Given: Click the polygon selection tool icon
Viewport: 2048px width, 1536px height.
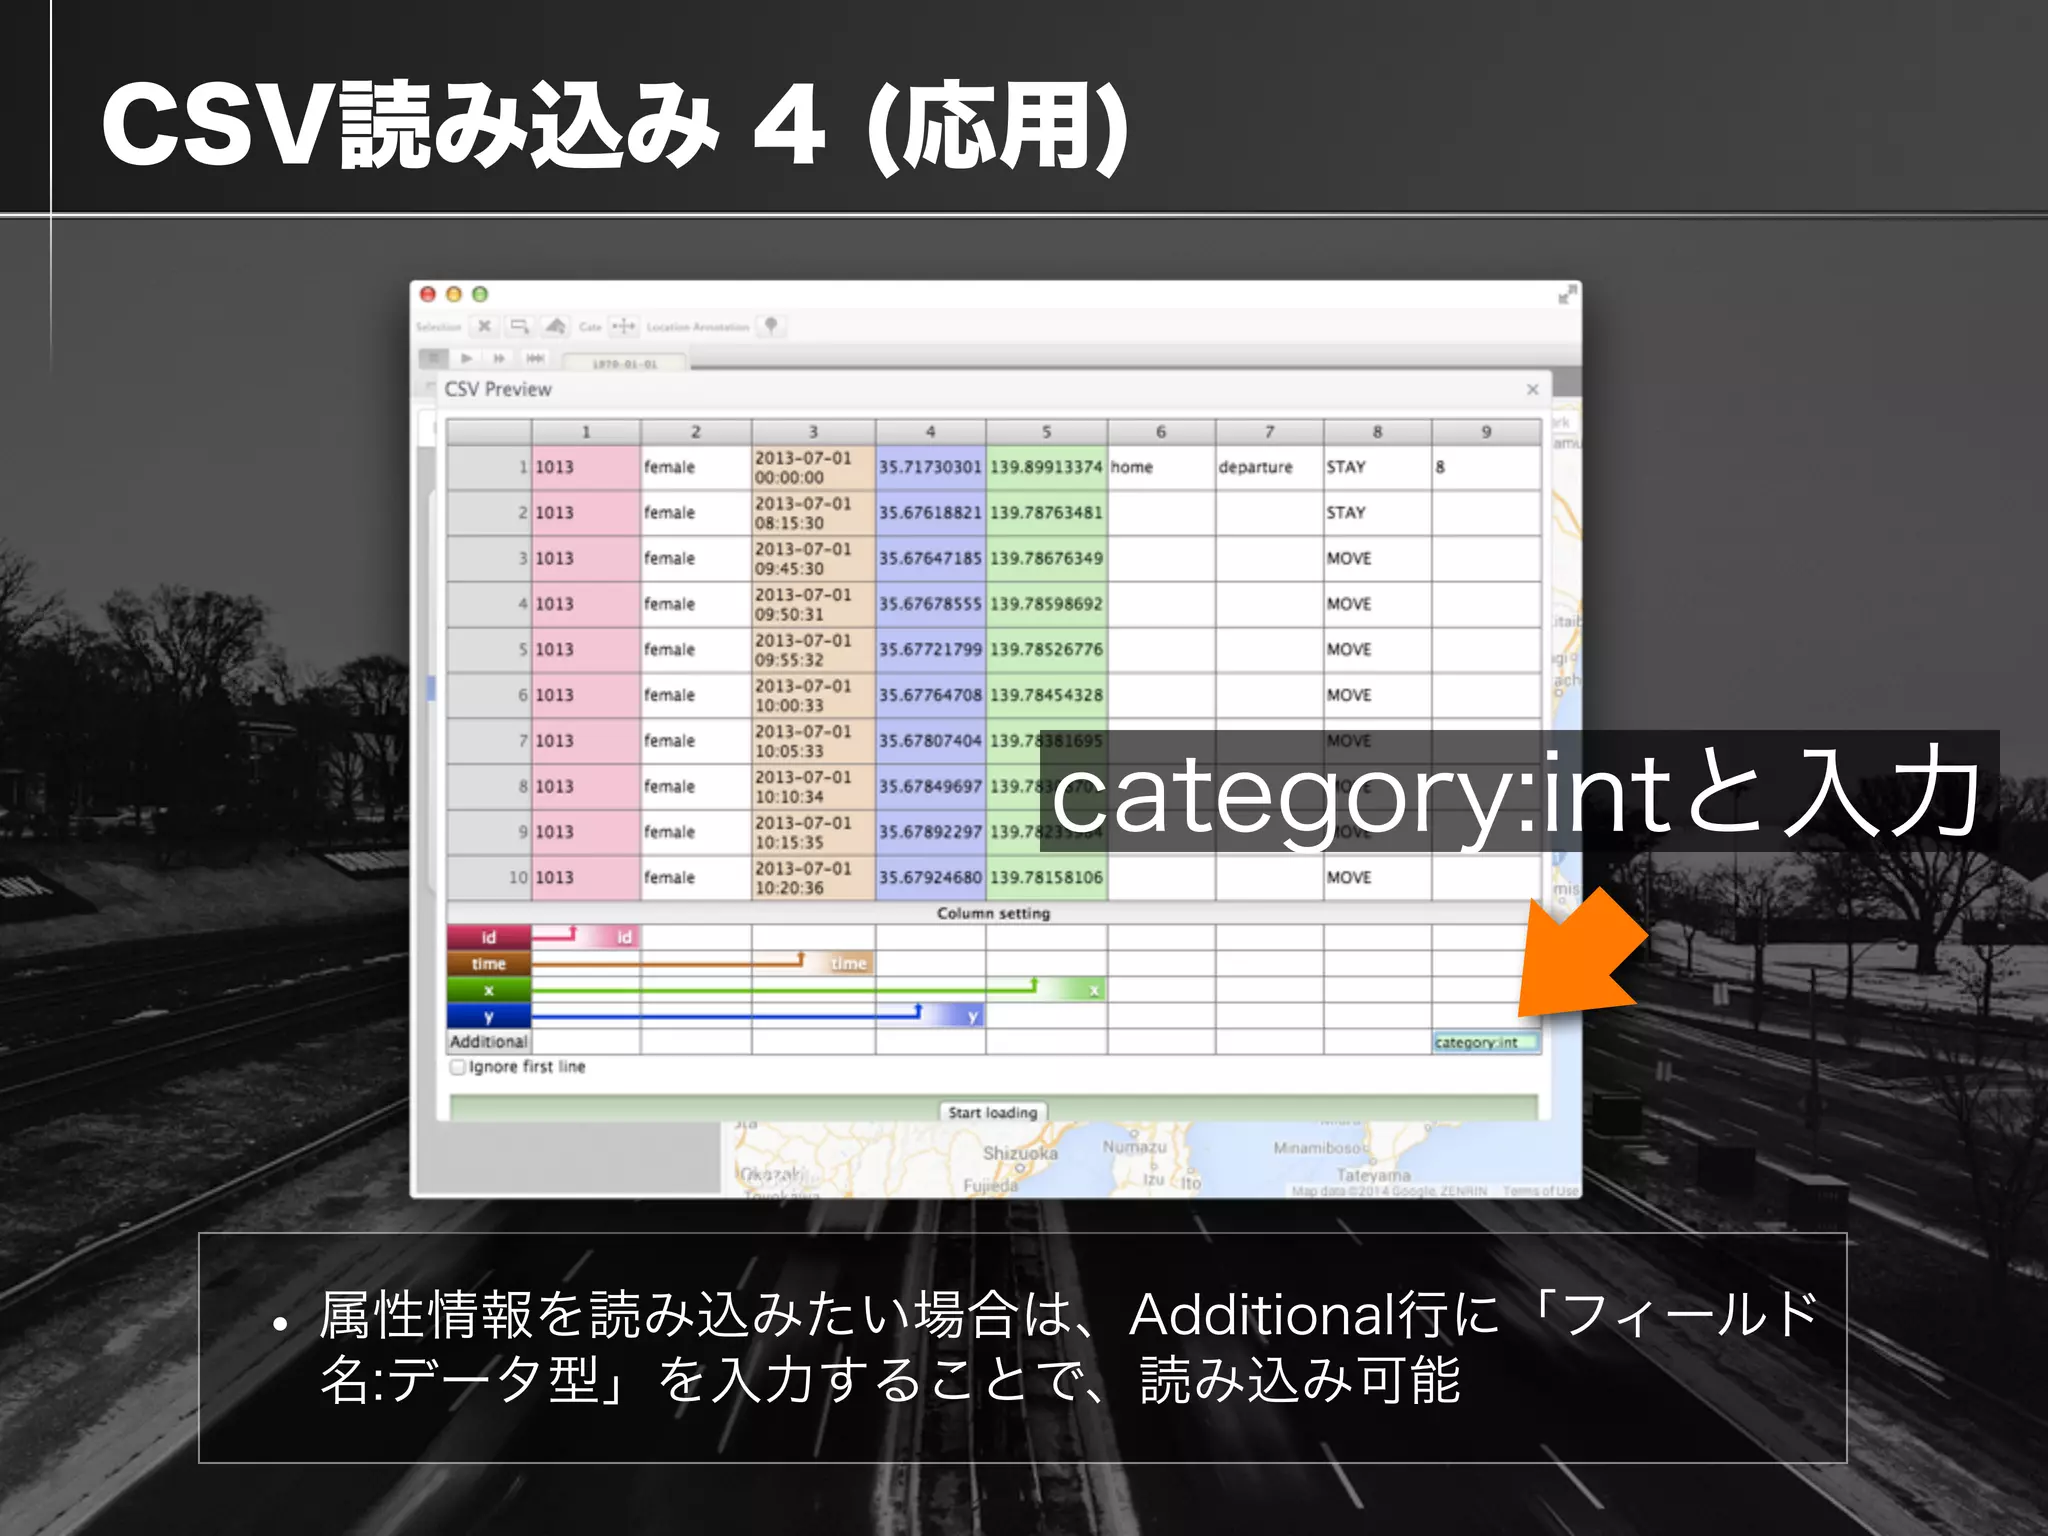Looking at the screenshot, I should pos(556,326).
